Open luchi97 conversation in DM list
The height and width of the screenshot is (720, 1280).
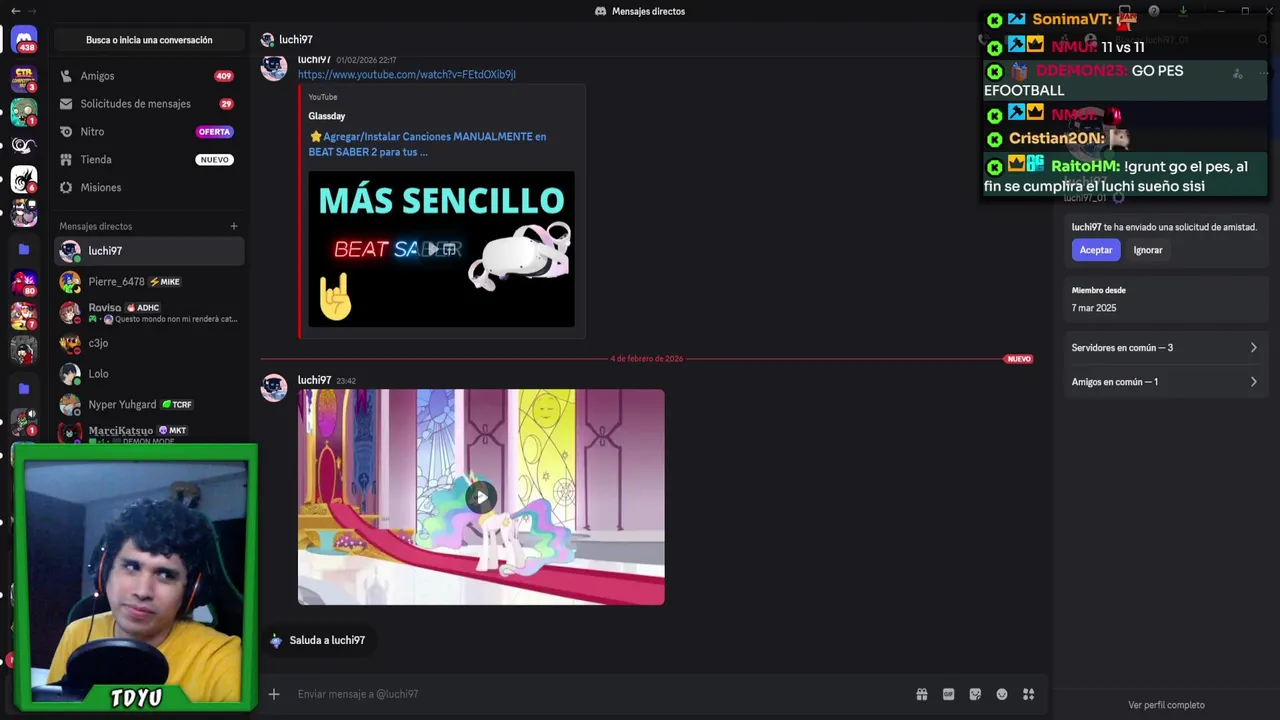pyautogui.click(x=149, y=251)
